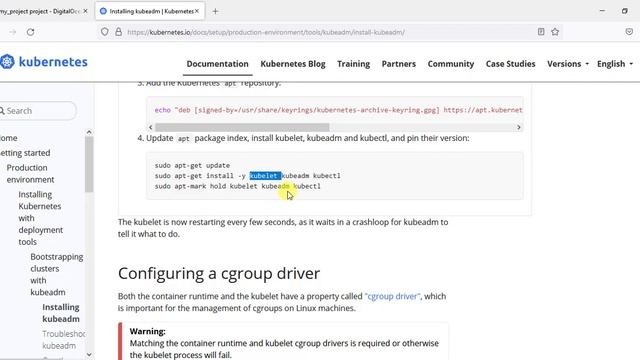Click the padlock site info icon
Screen dimensions: 640x360
[118, 32]
